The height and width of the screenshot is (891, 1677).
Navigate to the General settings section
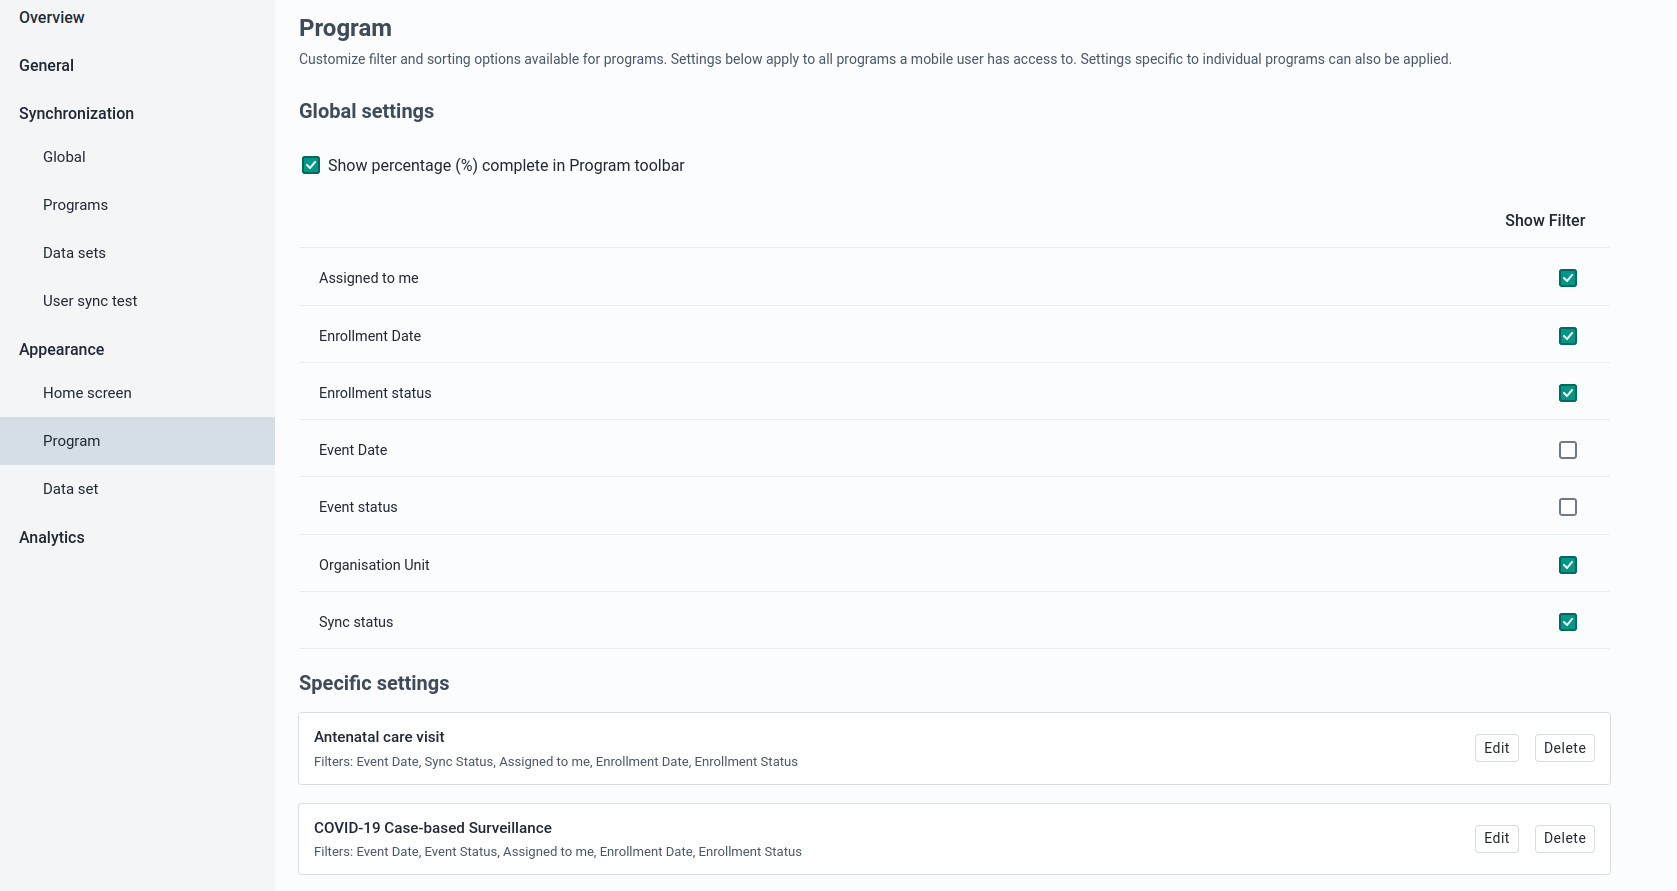coord(46,65)
